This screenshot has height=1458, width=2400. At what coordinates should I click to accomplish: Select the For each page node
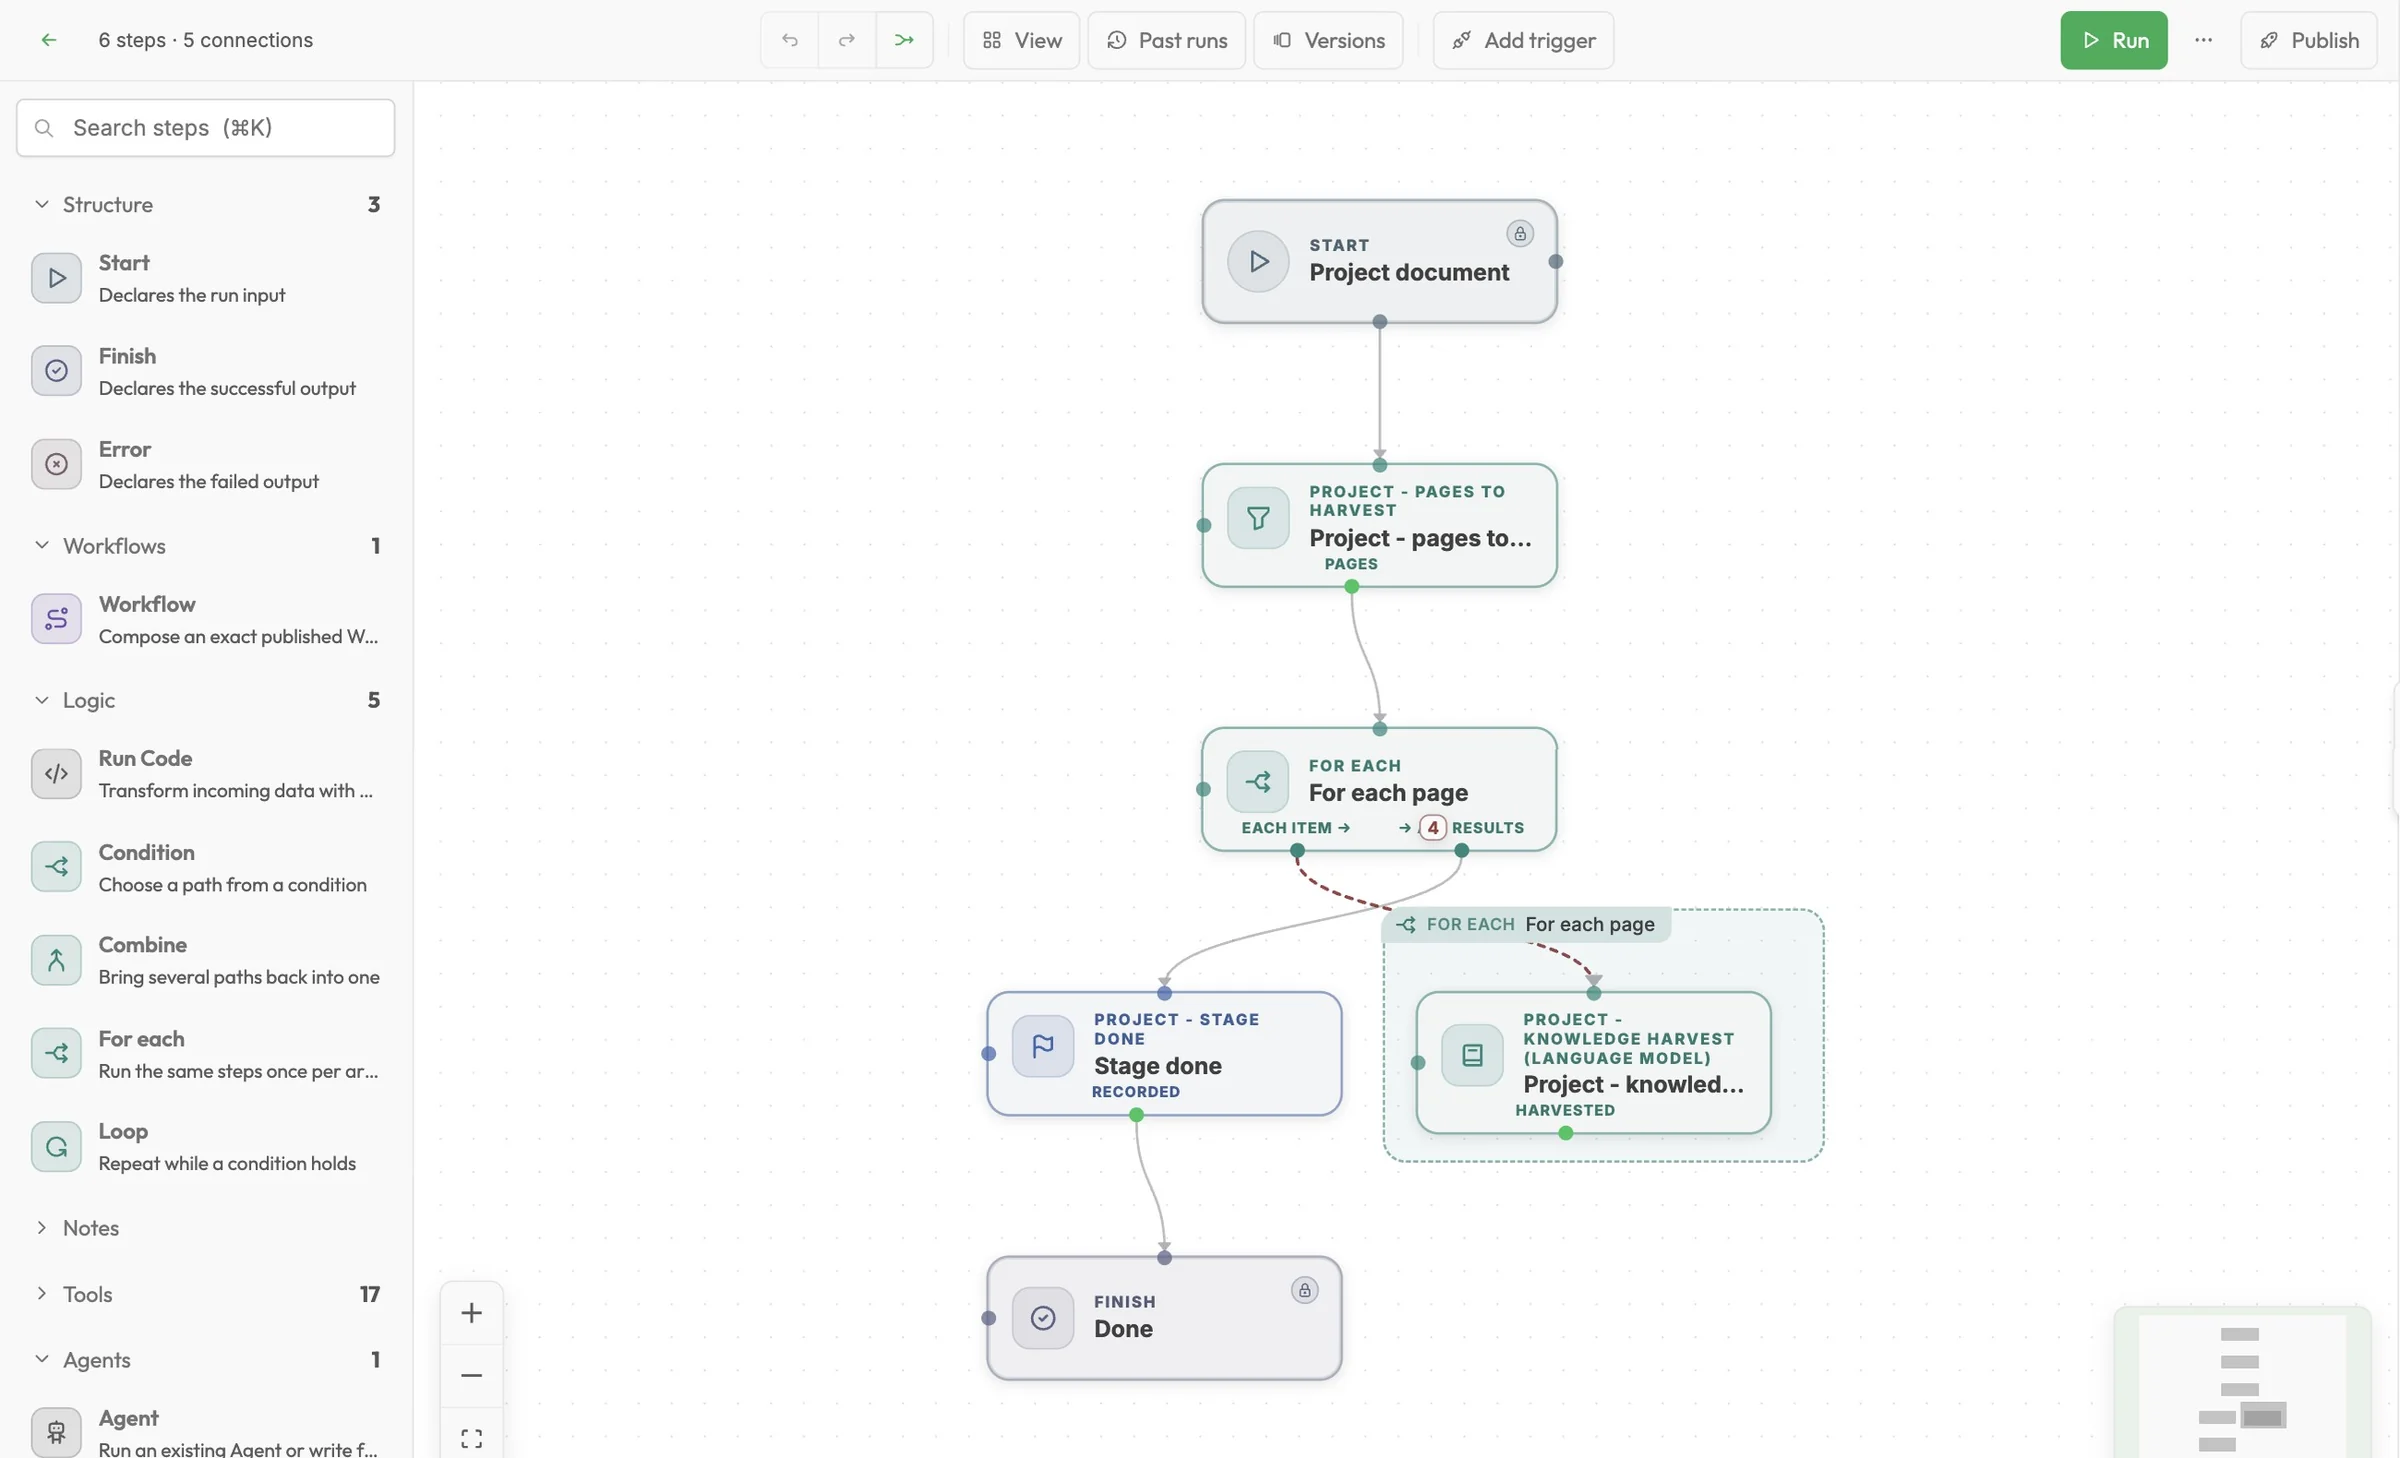[x=1379, y=789]
